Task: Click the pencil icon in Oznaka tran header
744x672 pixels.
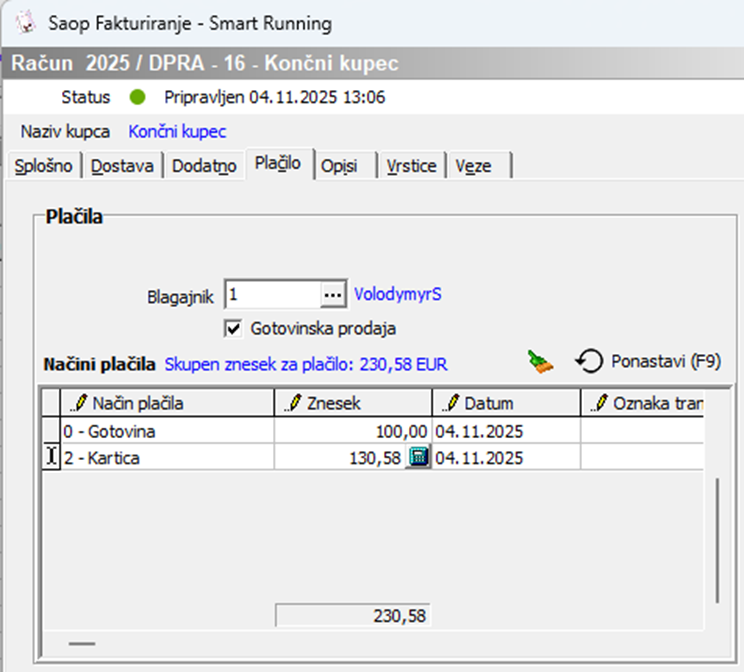Action: pyautogui.click(x=599, y=403)
